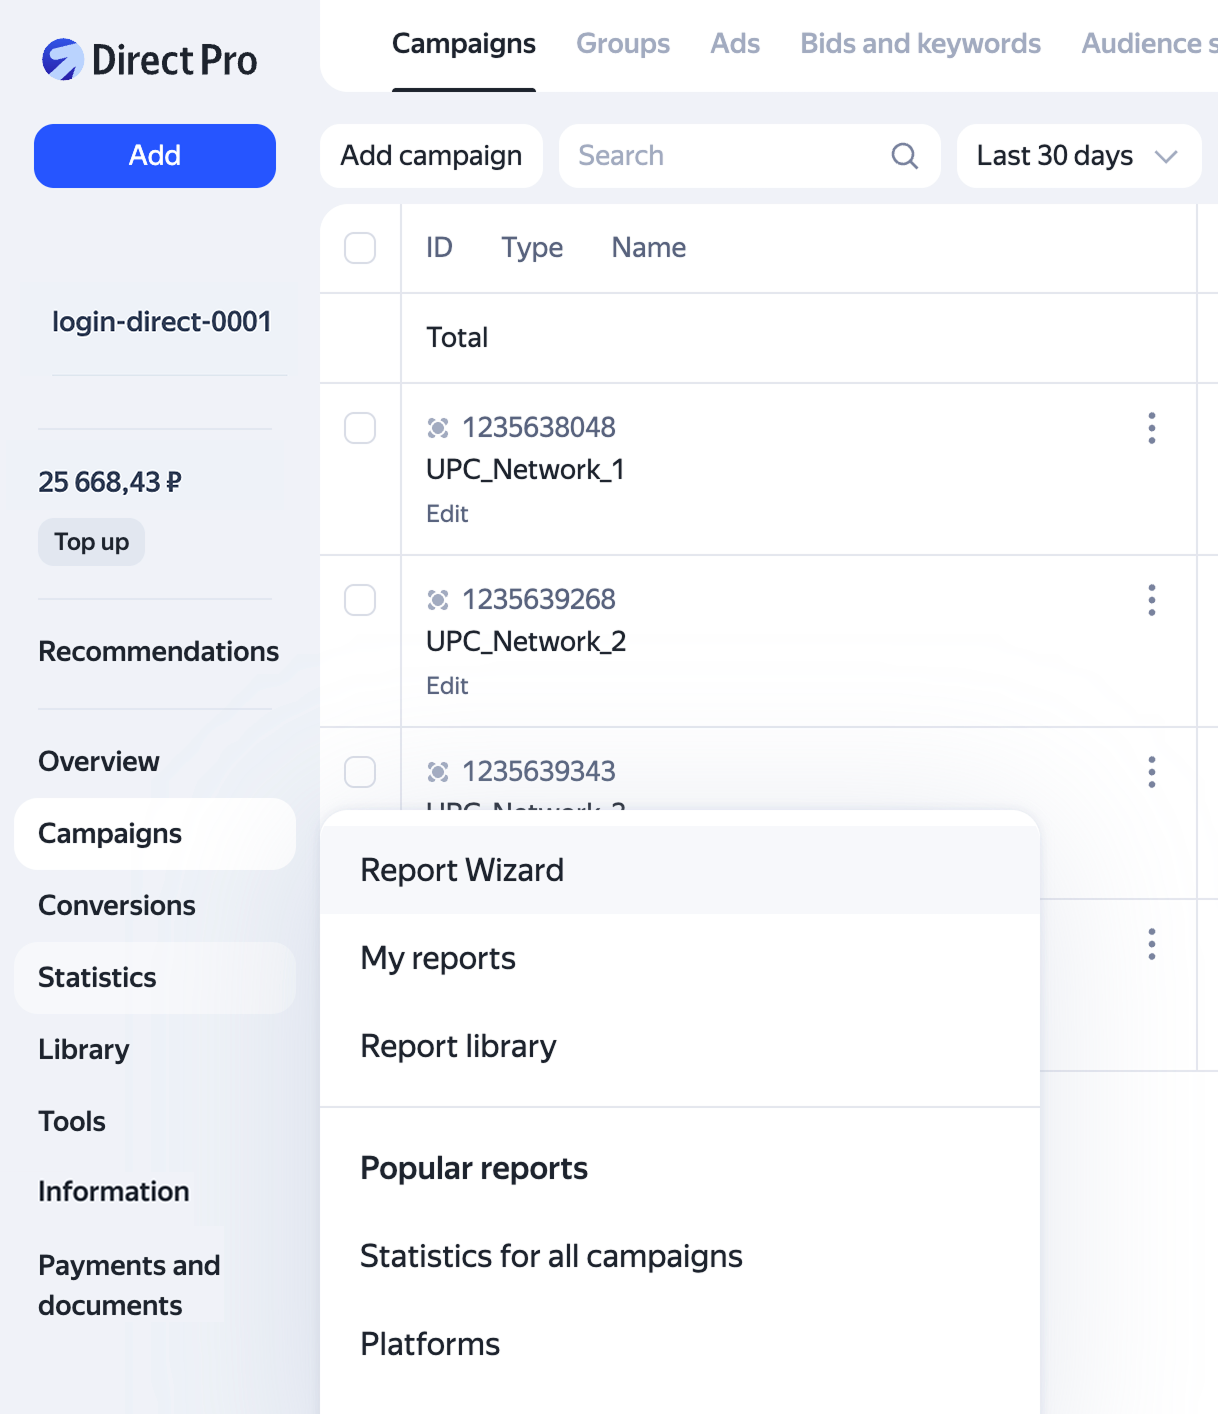
Task: Click the Direct Pro logo icon
Action: (62, 60)
